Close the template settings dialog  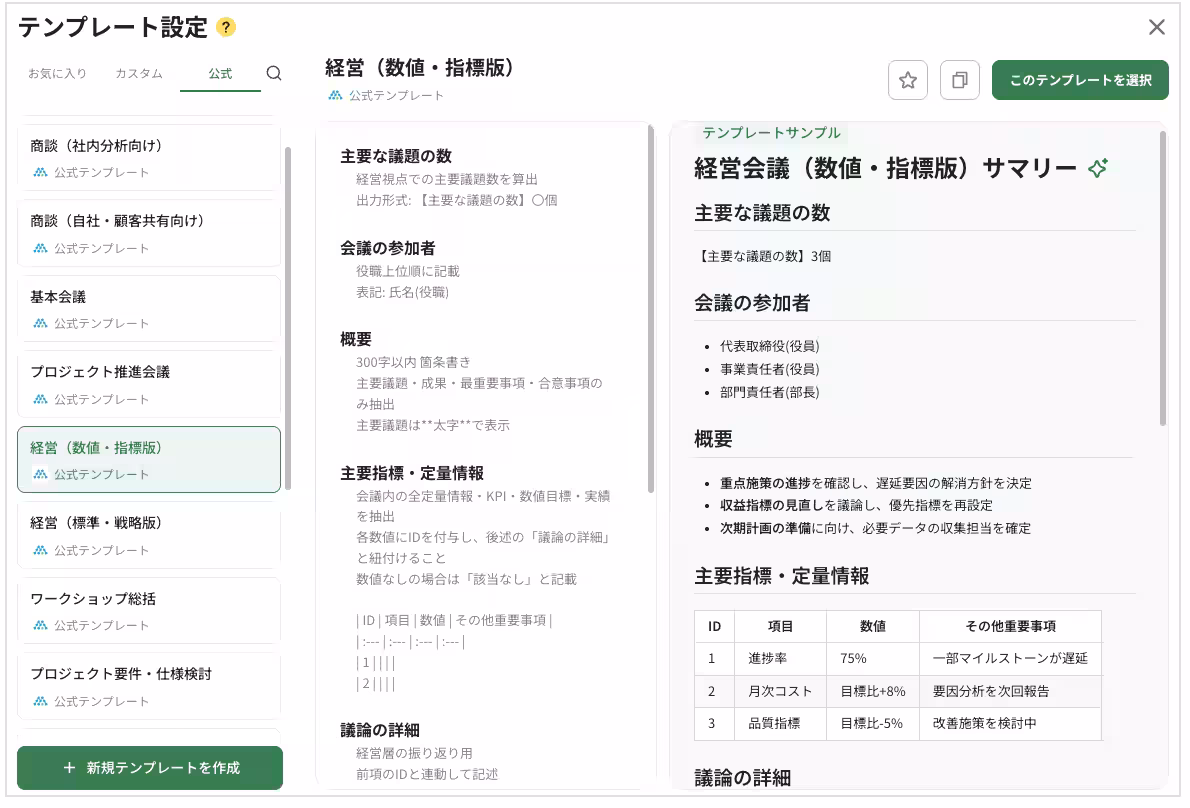pos(1157,28)
